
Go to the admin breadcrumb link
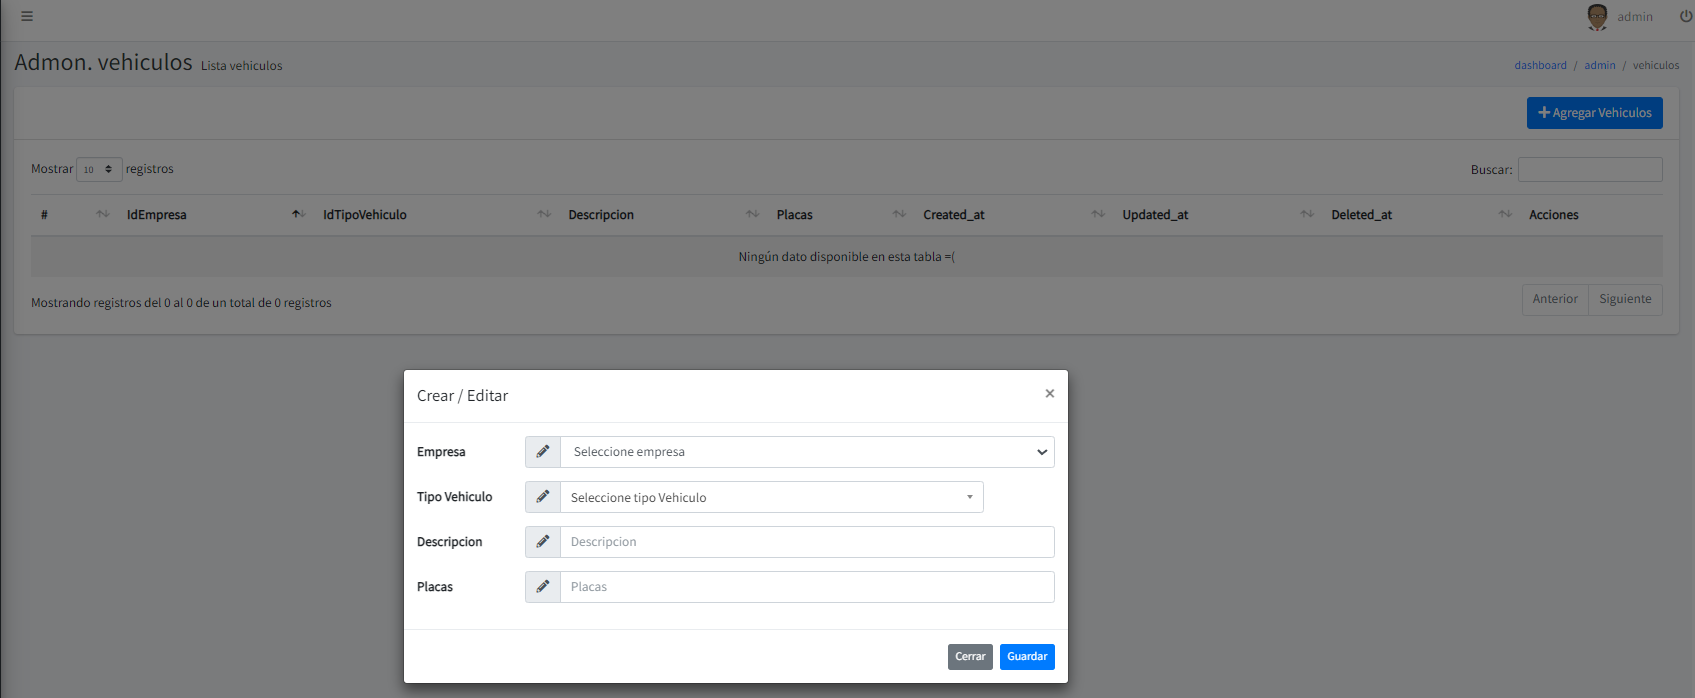pyautogui.click(x=1599, y=65)
